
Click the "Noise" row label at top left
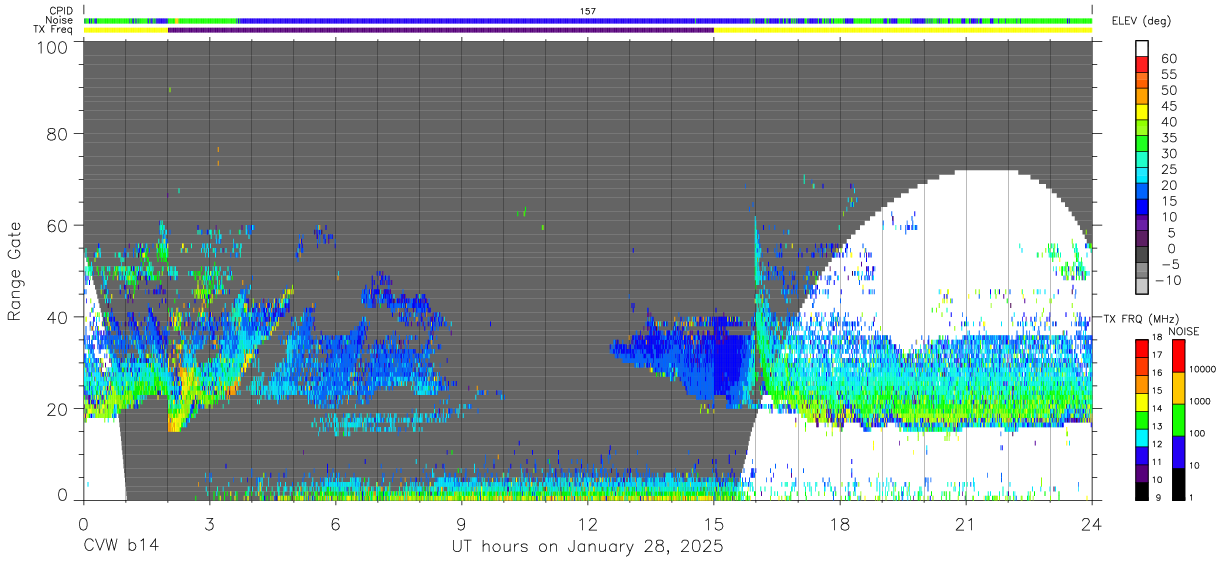58,20
